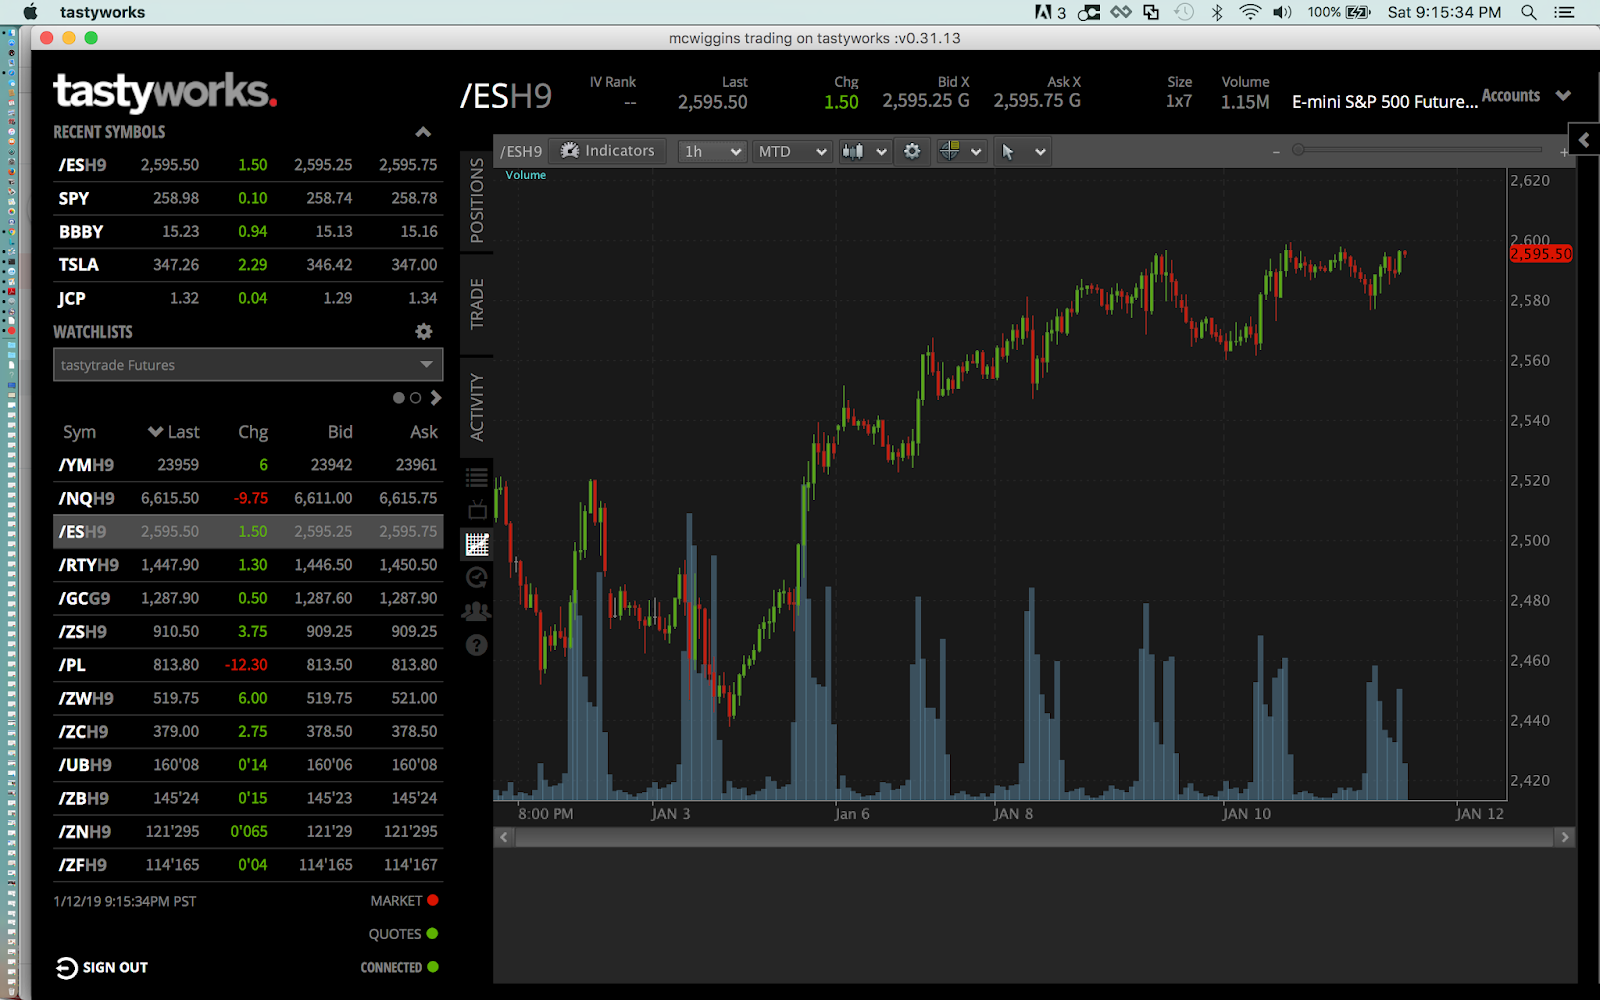This screenshot has height=1000, width=1600.
Task: Select SPY in recent symbols
Action: (x=248, y=198)
